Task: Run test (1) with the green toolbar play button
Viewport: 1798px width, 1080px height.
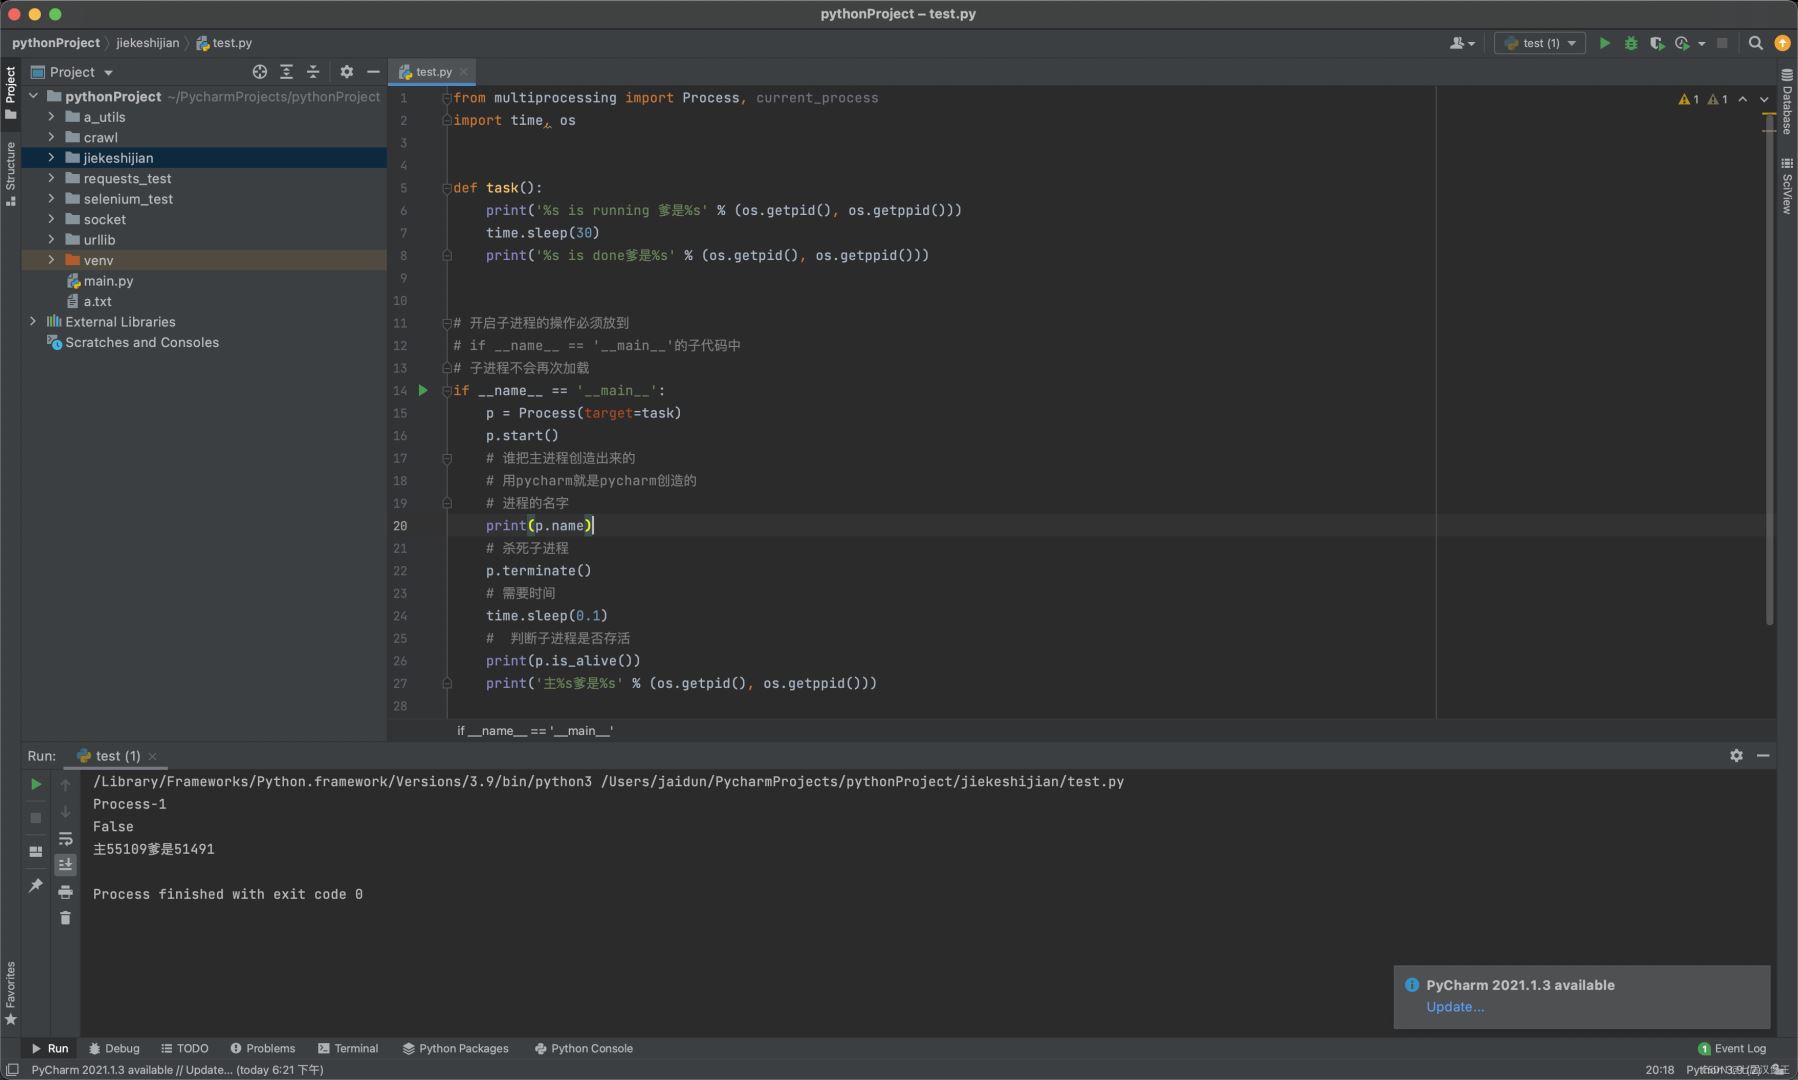Action: (1604, 43)
